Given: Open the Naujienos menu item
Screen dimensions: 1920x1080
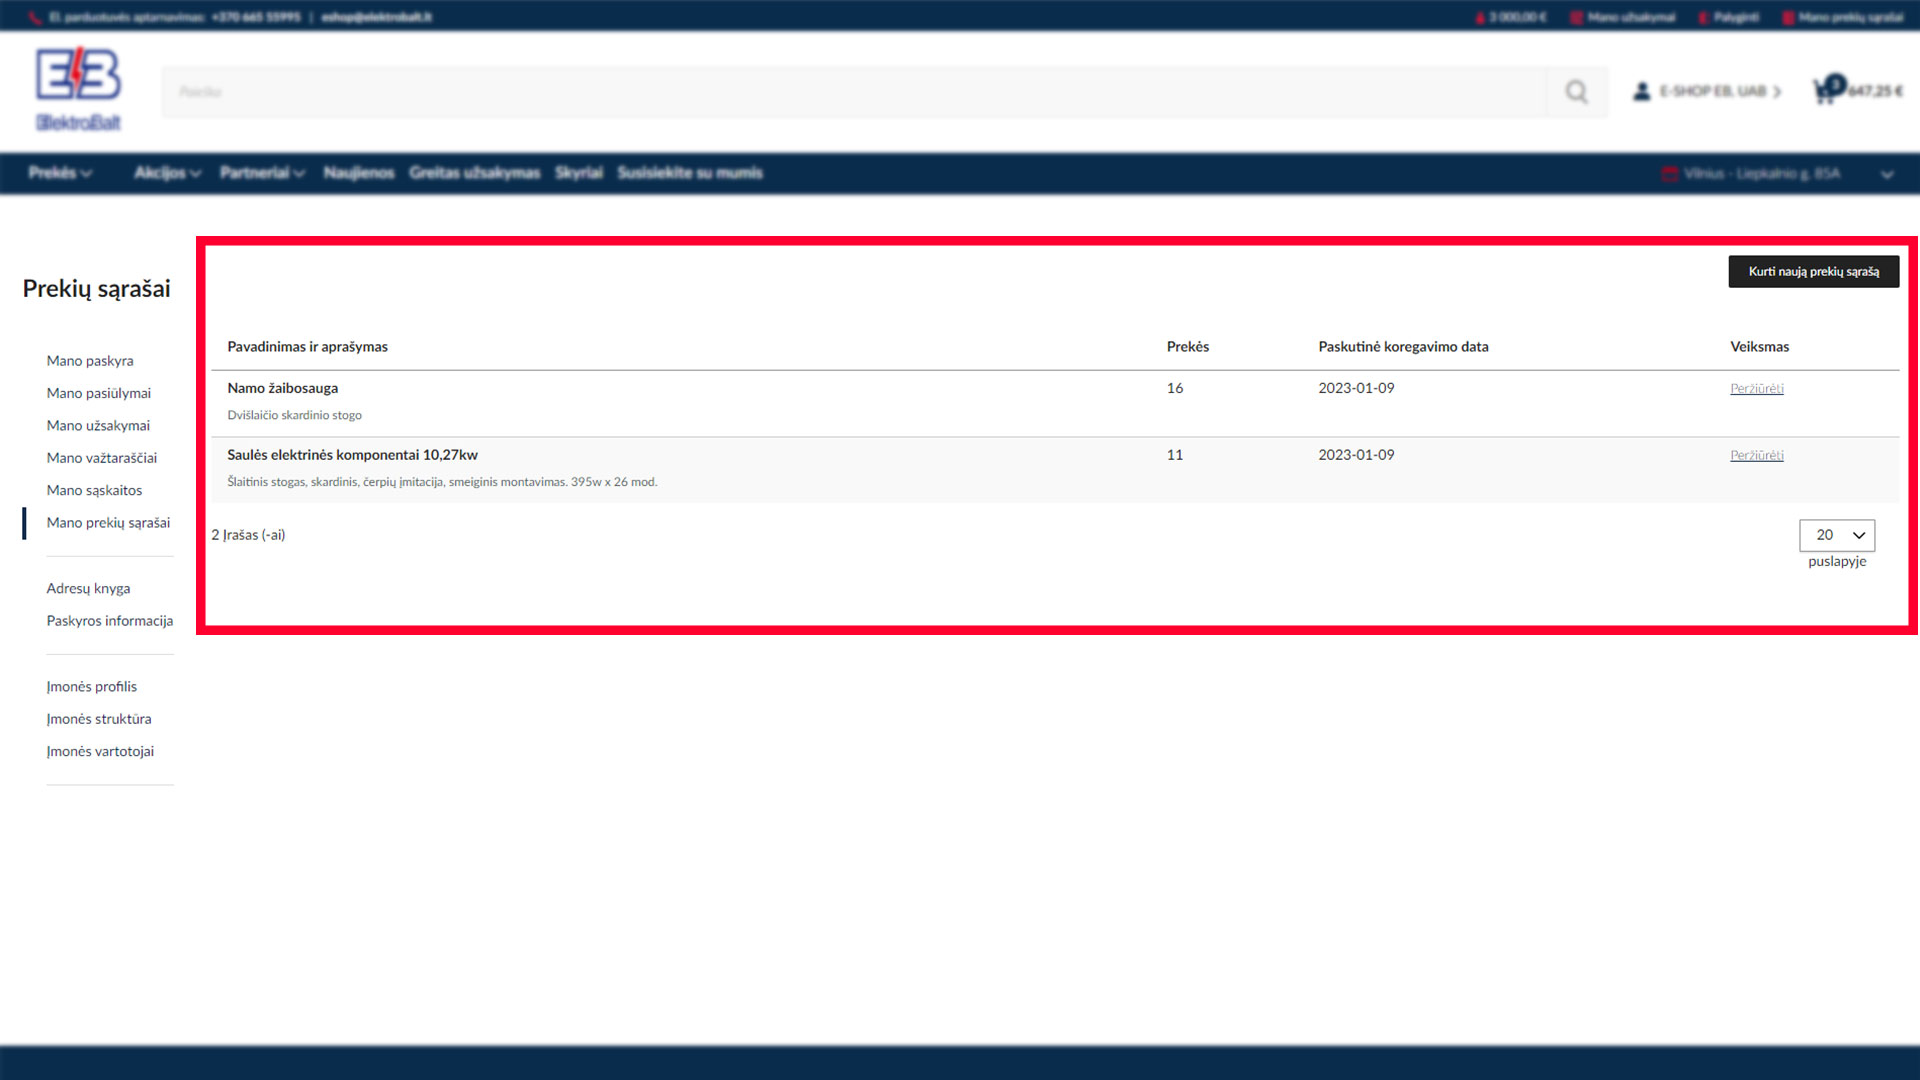Looking at the screenshot, I should click(x=359, y=173).
